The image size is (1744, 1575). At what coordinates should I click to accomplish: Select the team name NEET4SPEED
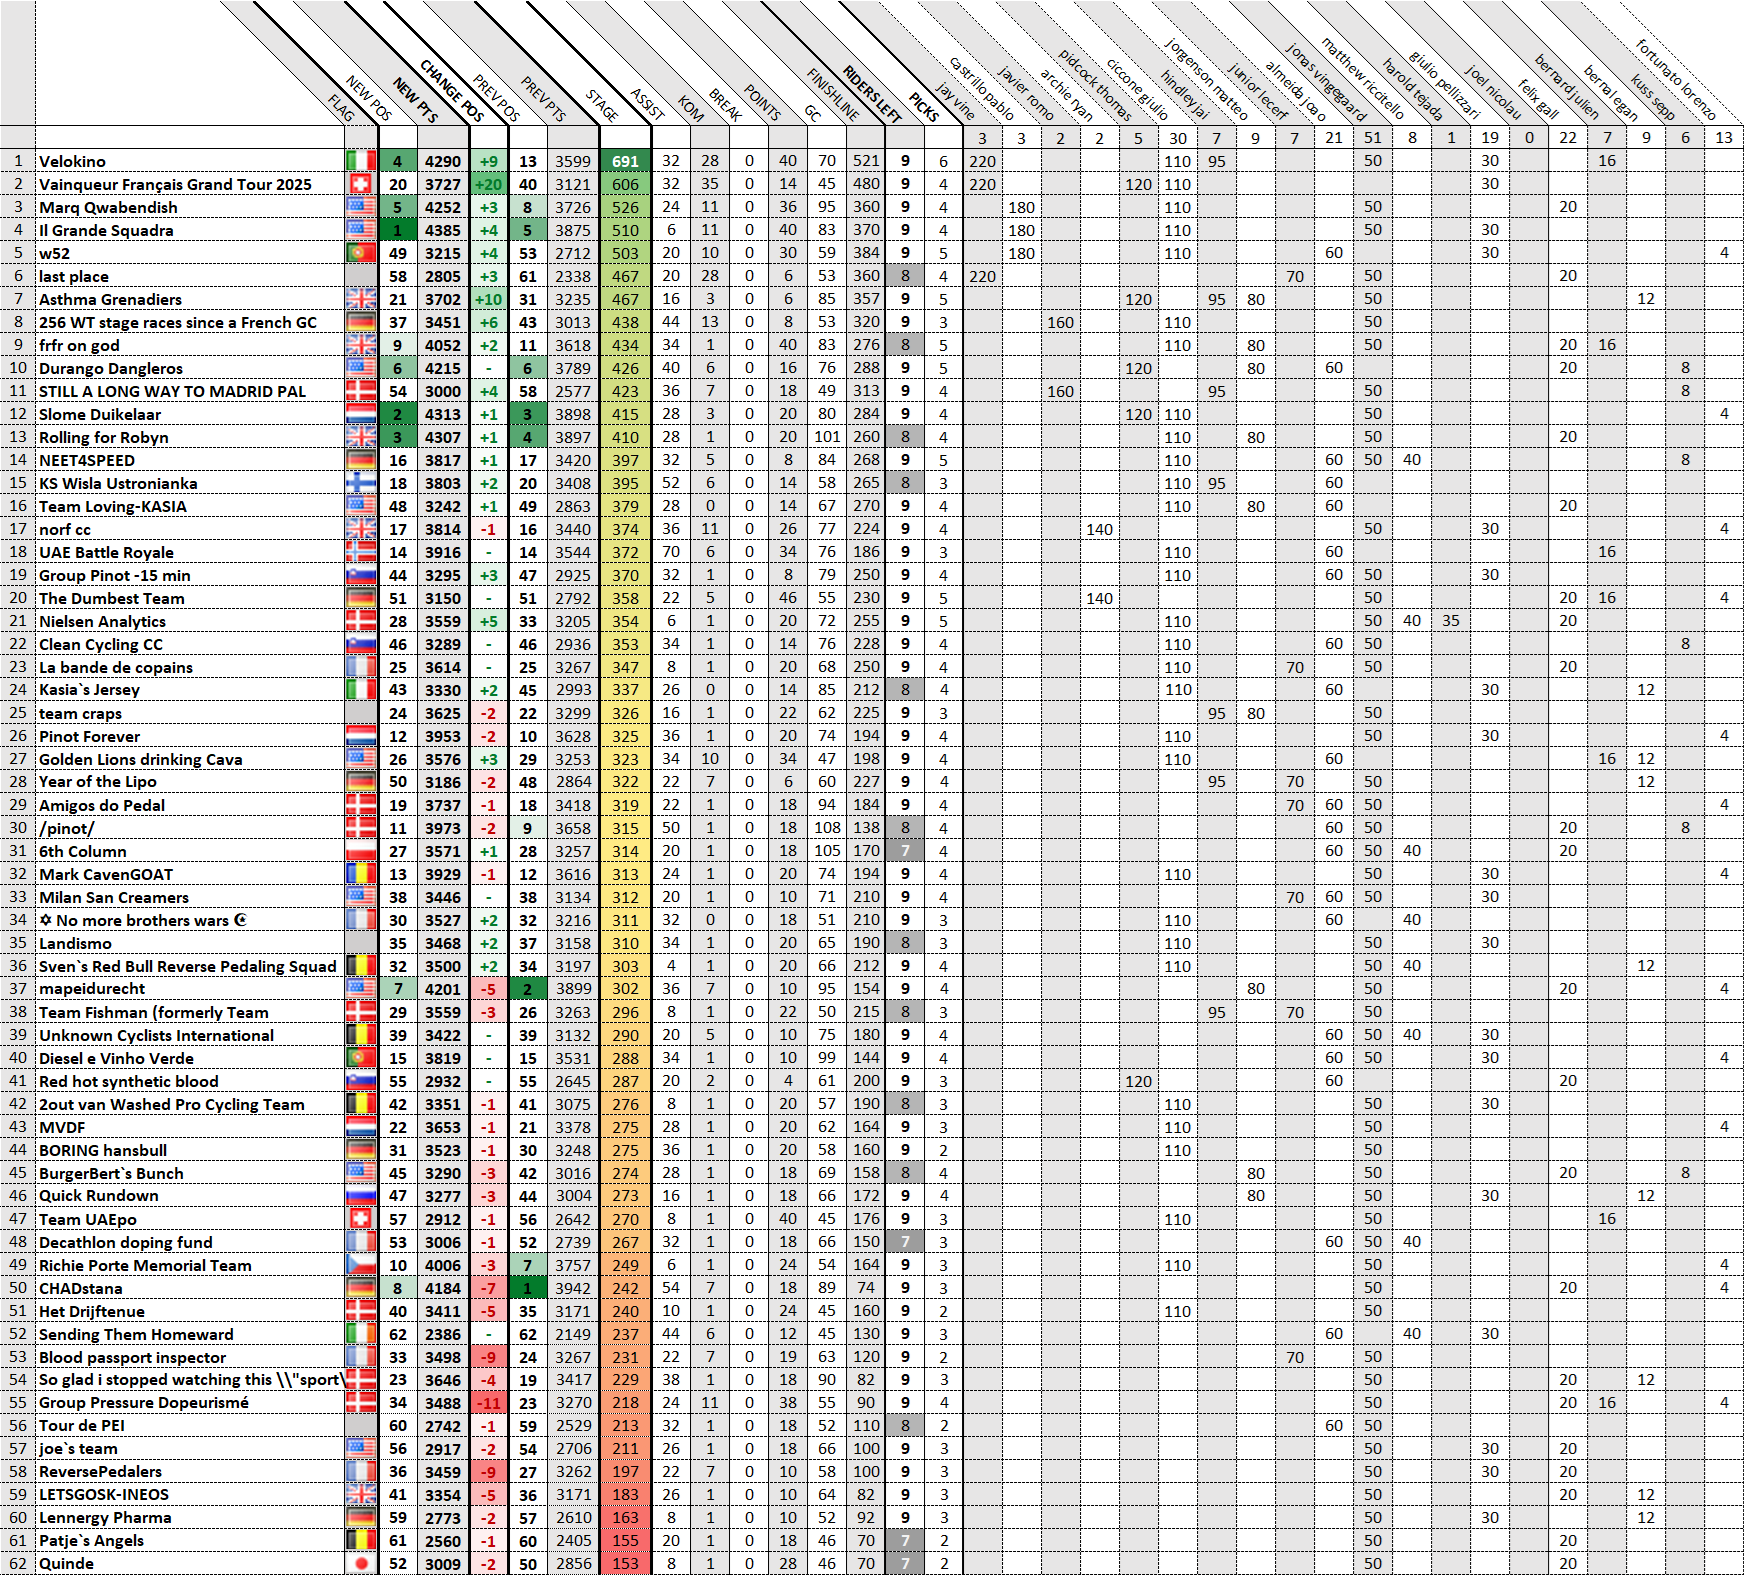coord(87,461)
